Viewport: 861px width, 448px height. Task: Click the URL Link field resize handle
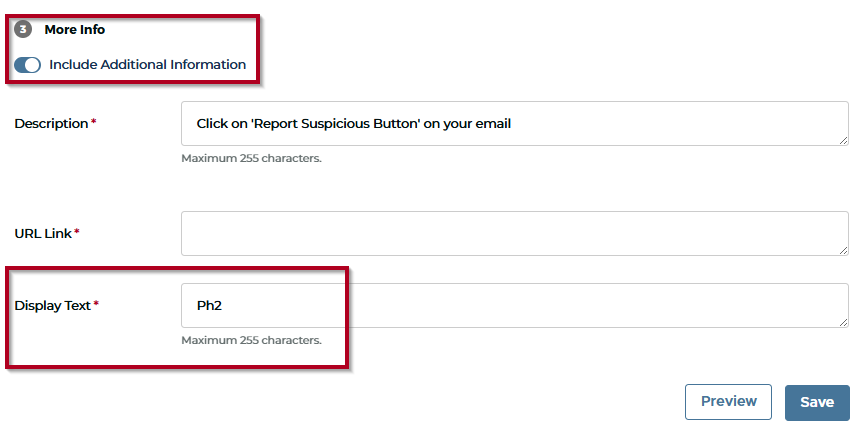[843, 250]
